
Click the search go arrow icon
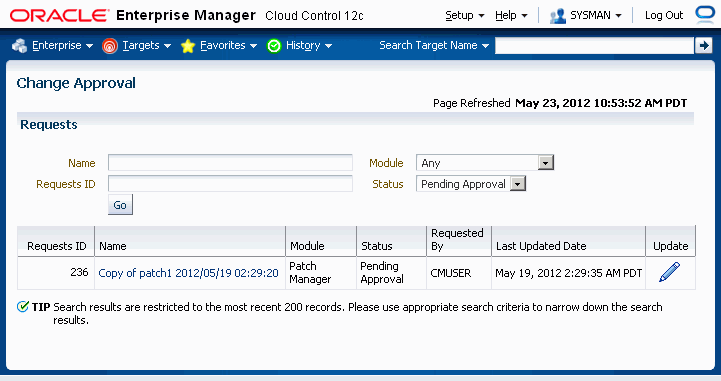(703, 45)
